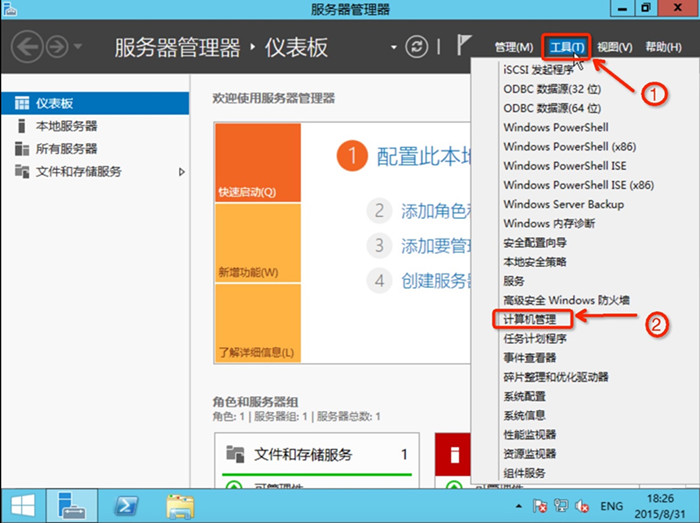Open Windows PowerShell ISE entry

pos(565,166)
